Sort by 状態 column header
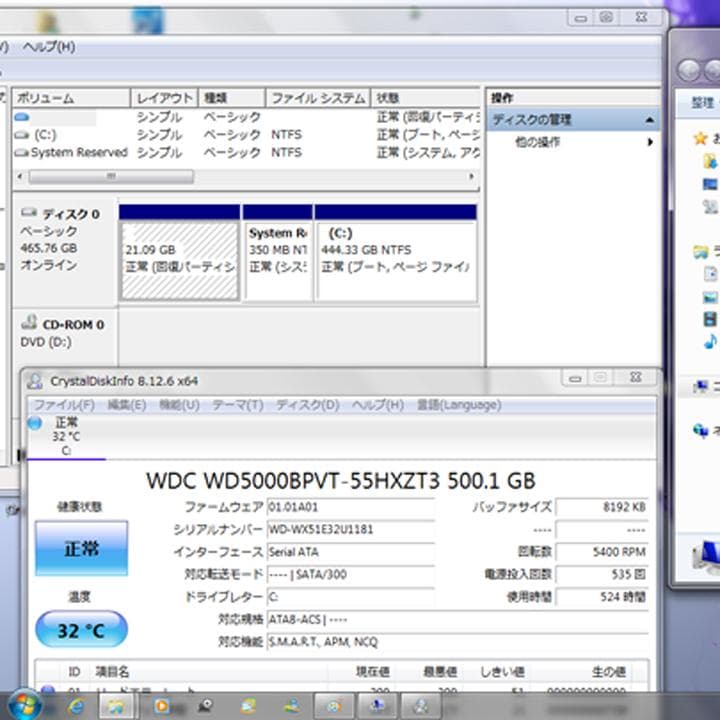The height and width of the screenshot is (720, 720). click(425, 98)
